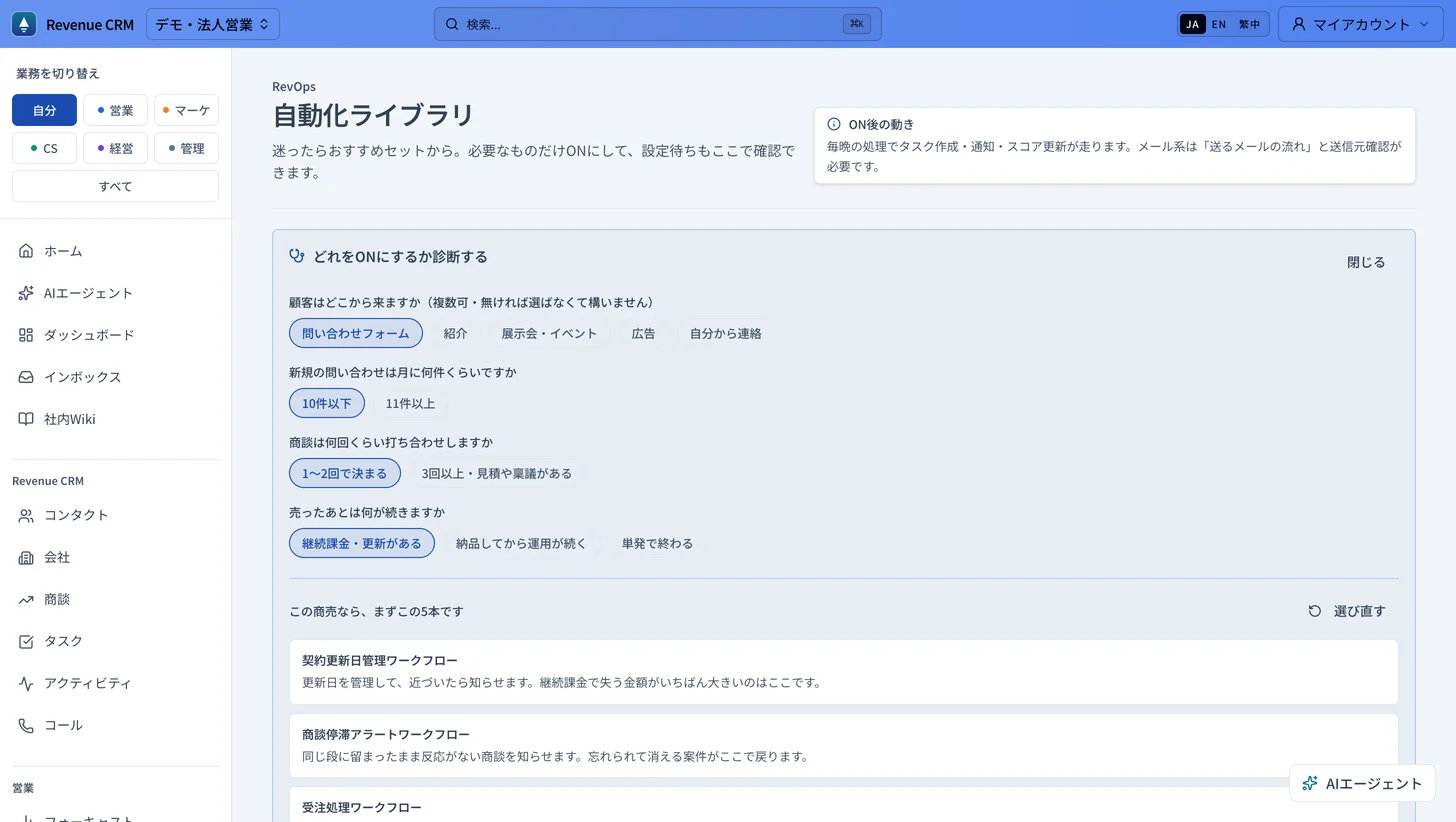Select the 単発で終わる option

click(x=657, y=543)
